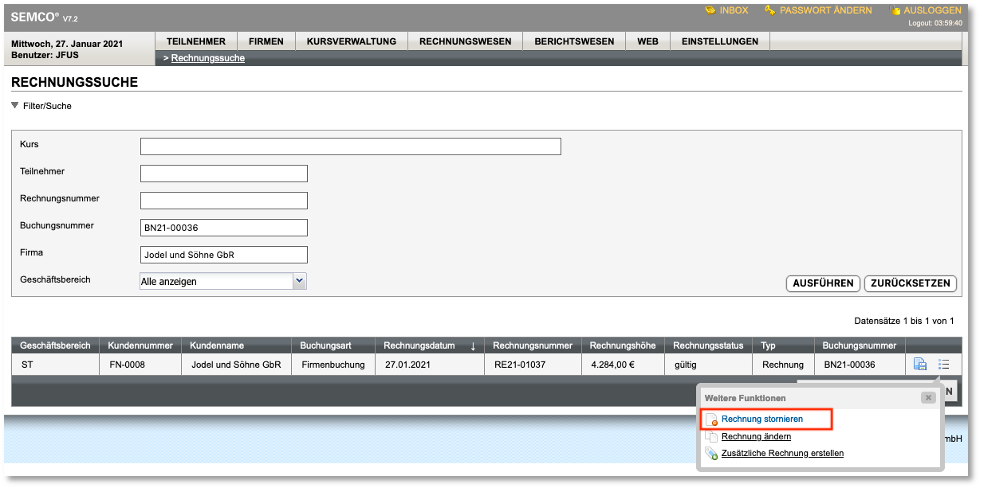Open the TEILNEHMER menu

click(196, 41)
